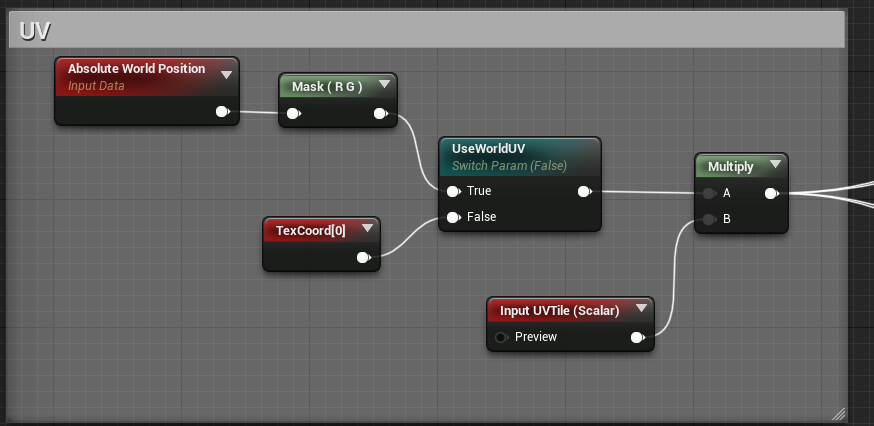
Task: Click the UseWorldUV False input pin
Action: click(x=454, y=217)
